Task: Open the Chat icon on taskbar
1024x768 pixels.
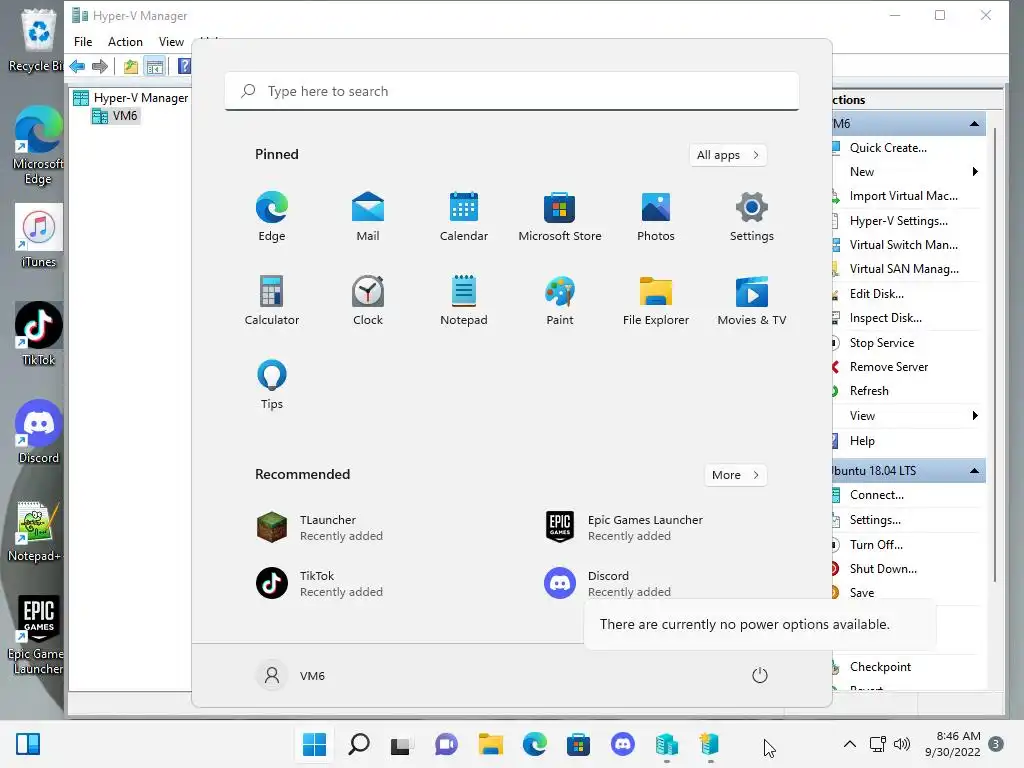Action: [x=446, y=744]
